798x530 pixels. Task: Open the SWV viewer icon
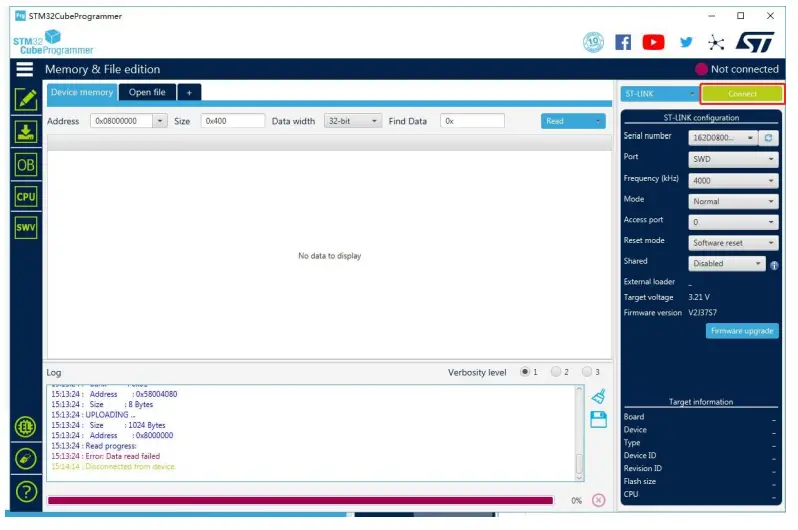pos(26,227)
